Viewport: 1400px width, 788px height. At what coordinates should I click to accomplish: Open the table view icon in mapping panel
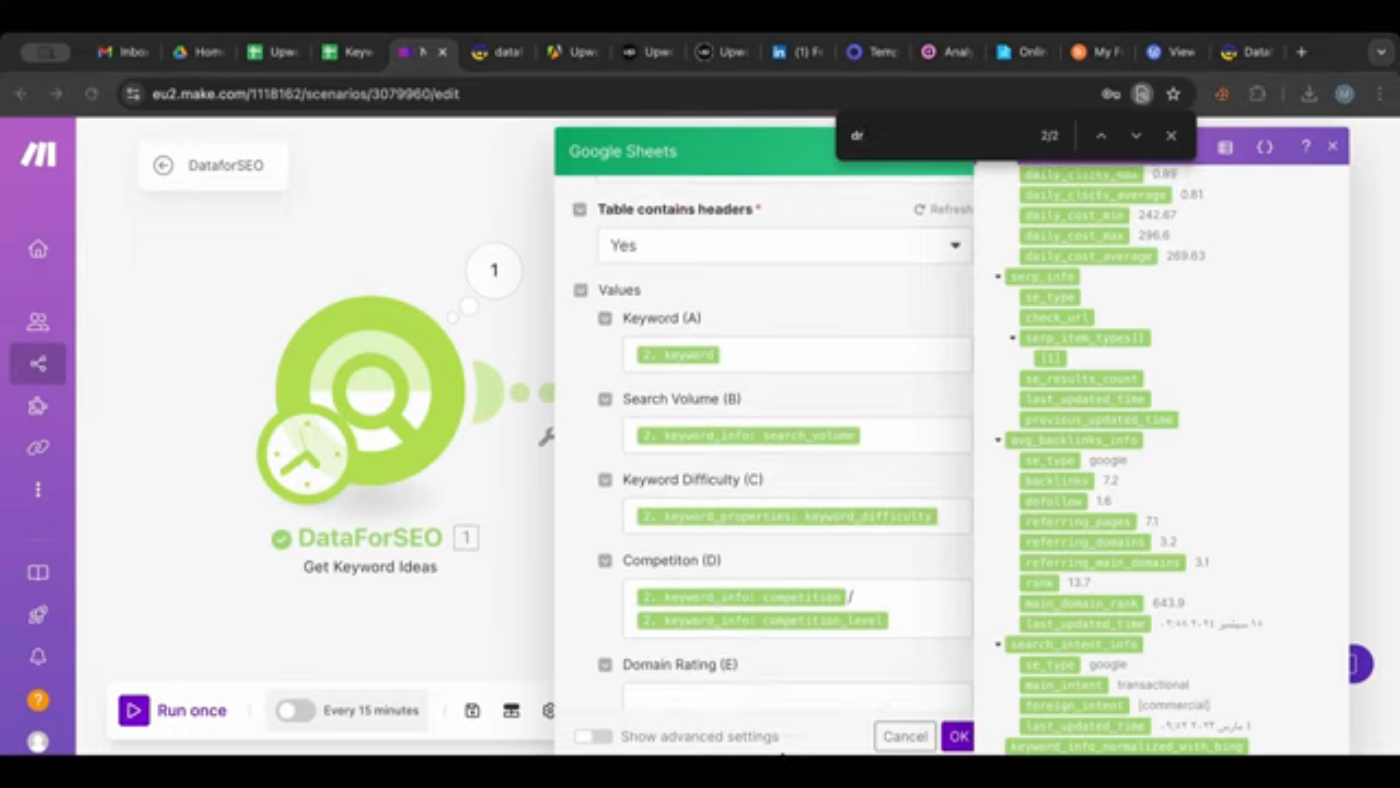point(1225,147)
